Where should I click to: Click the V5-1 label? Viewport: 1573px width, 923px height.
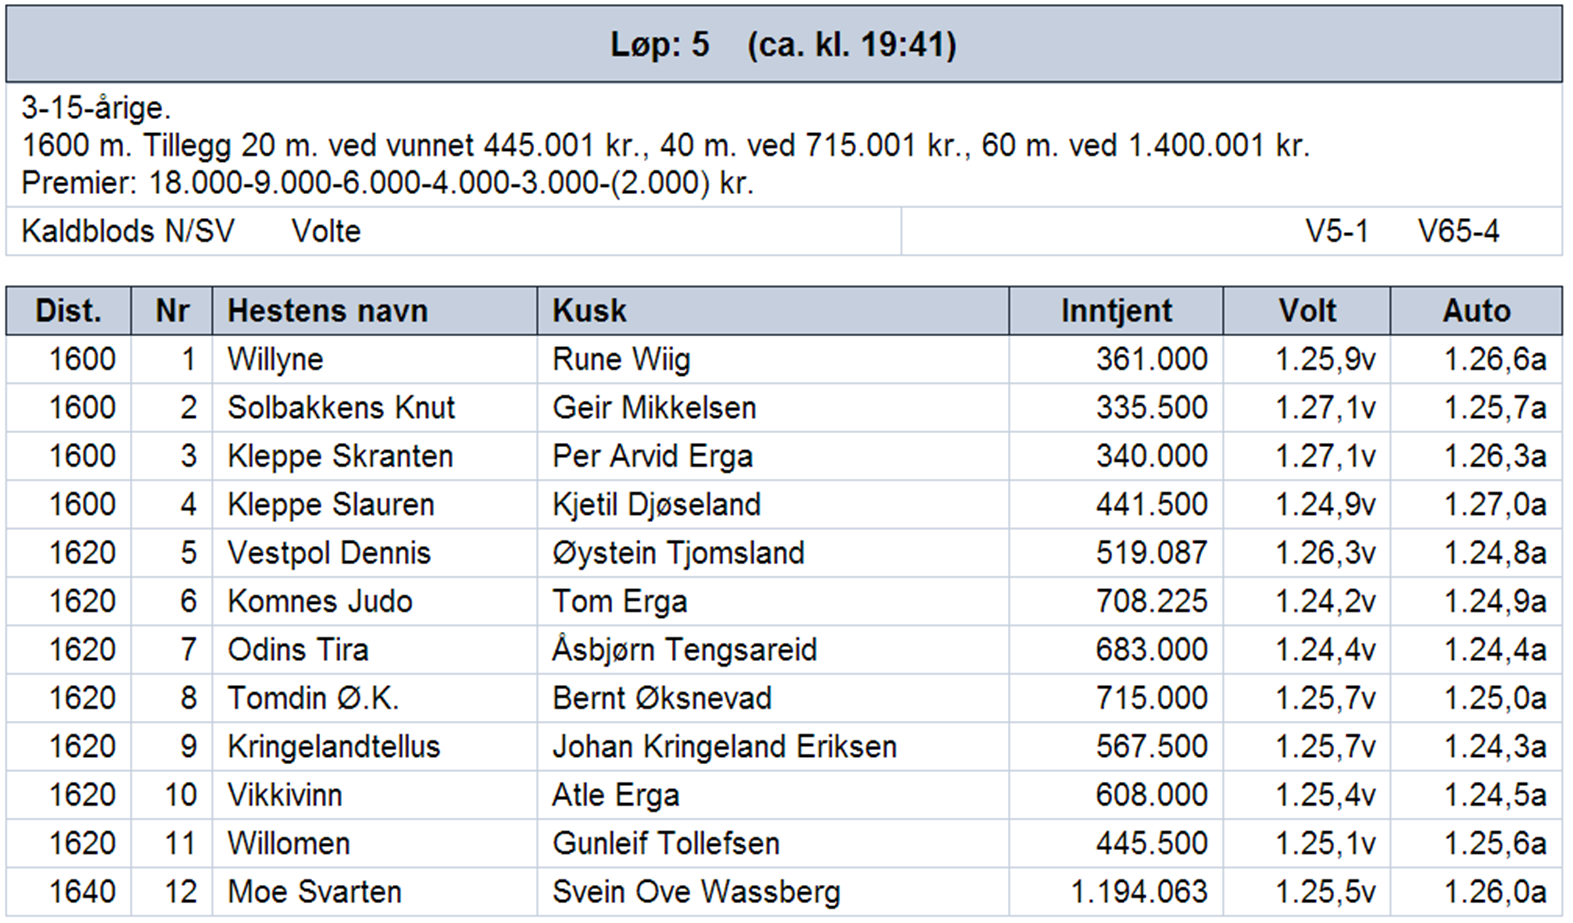coord(1336,232)
